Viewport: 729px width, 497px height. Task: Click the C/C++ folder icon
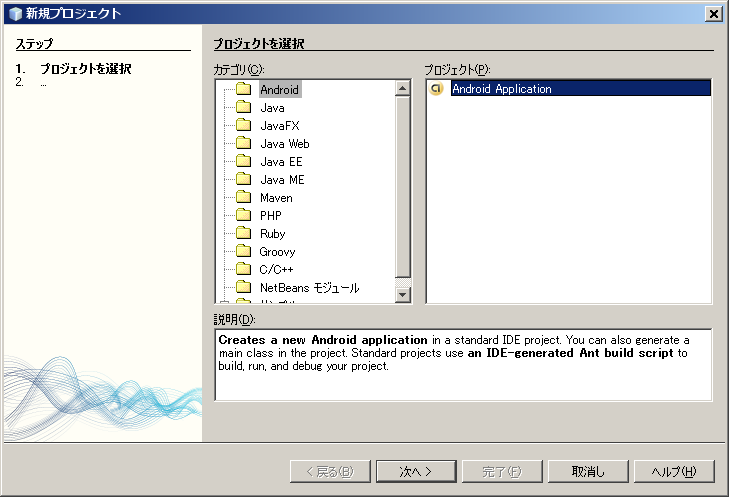tap(243, 269)
